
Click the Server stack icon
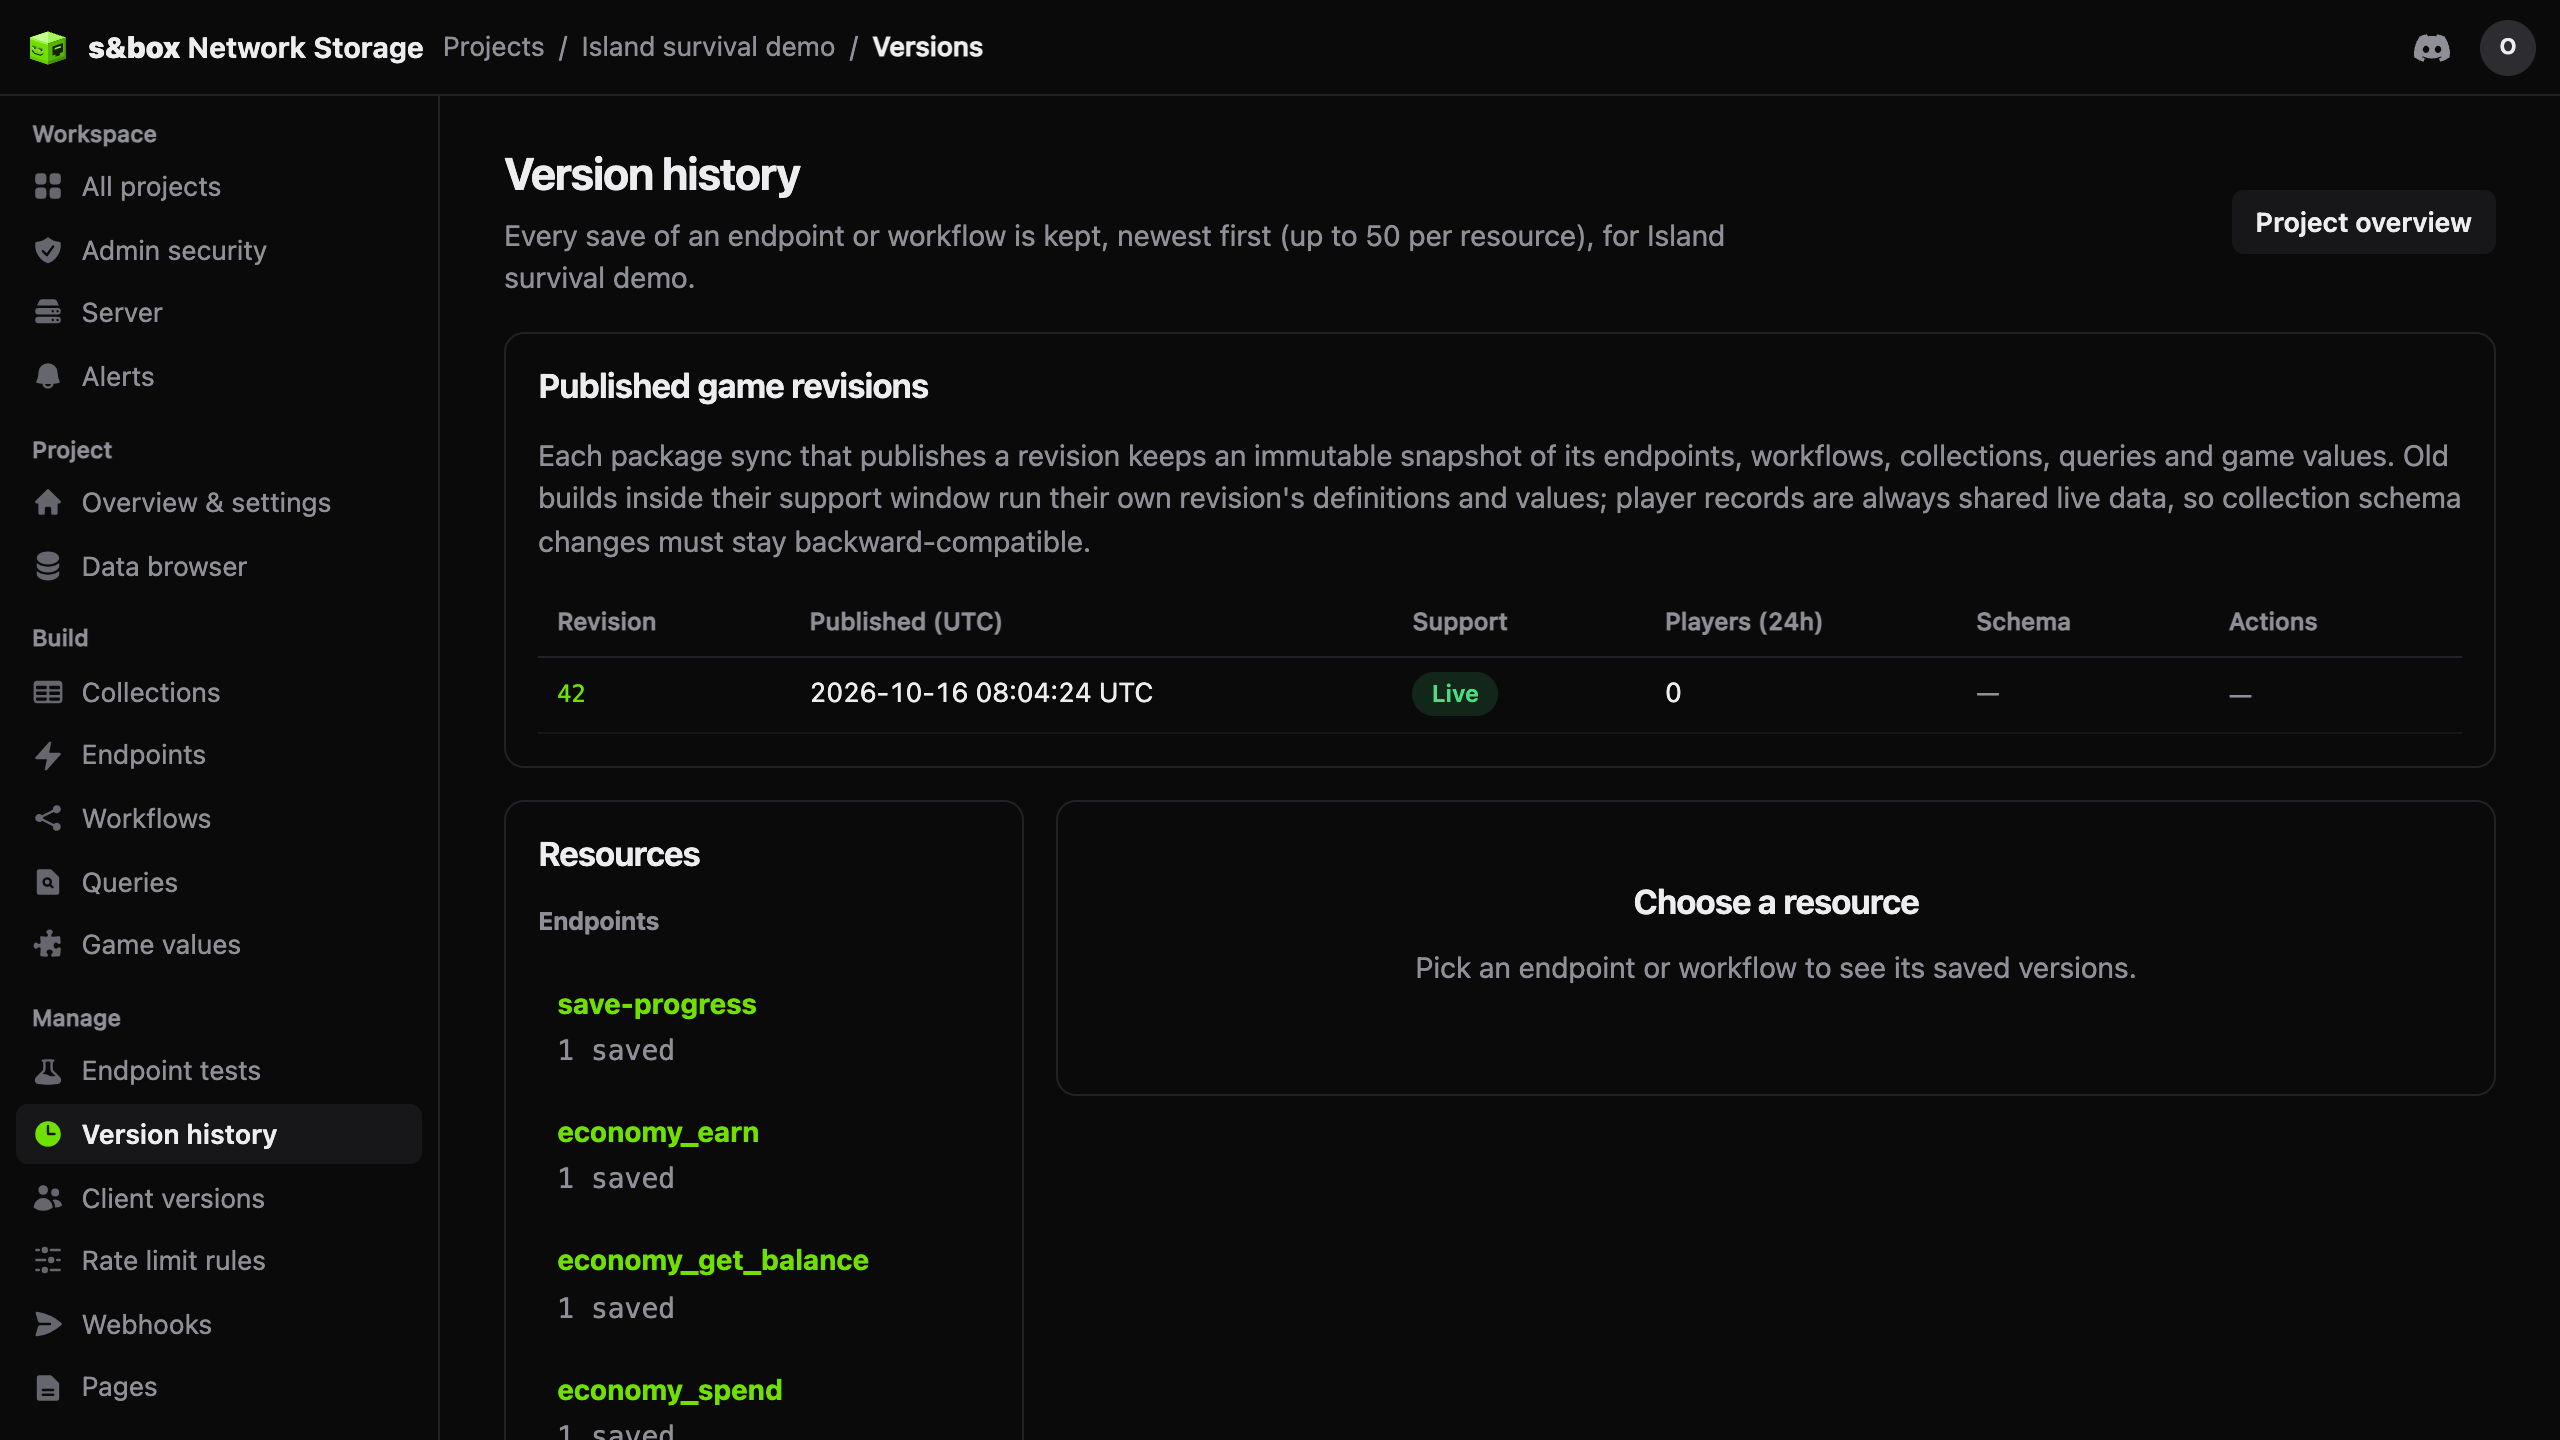(x=48, y=312)
